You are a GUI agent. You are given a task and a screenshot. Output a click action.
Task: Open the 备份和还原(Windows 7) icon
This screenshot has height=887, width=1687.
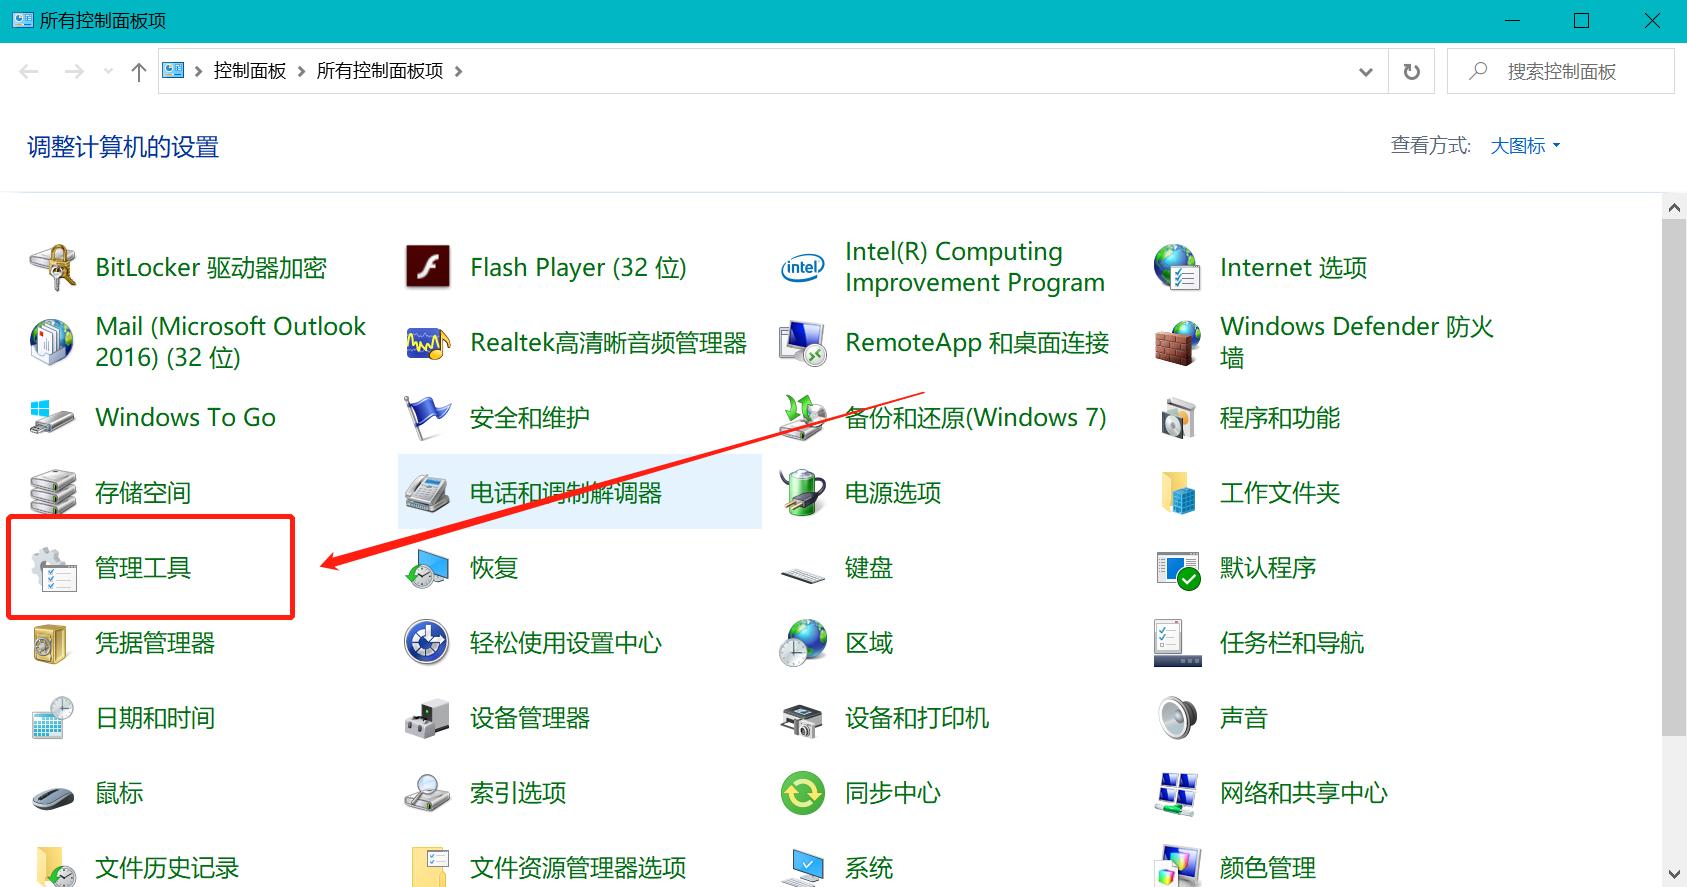pos(802,417)
